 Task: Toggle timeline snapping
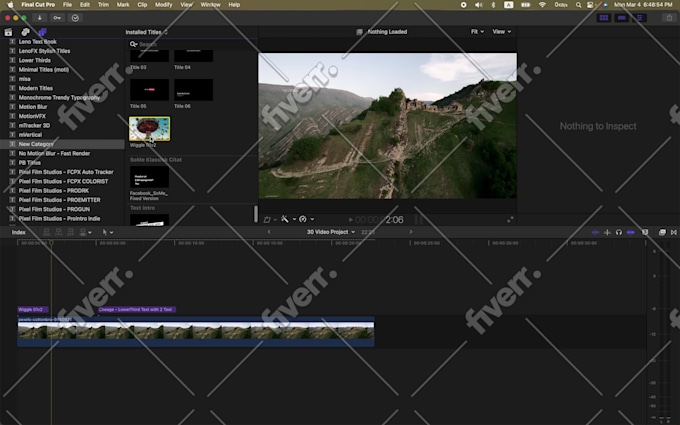coord(631,232)
